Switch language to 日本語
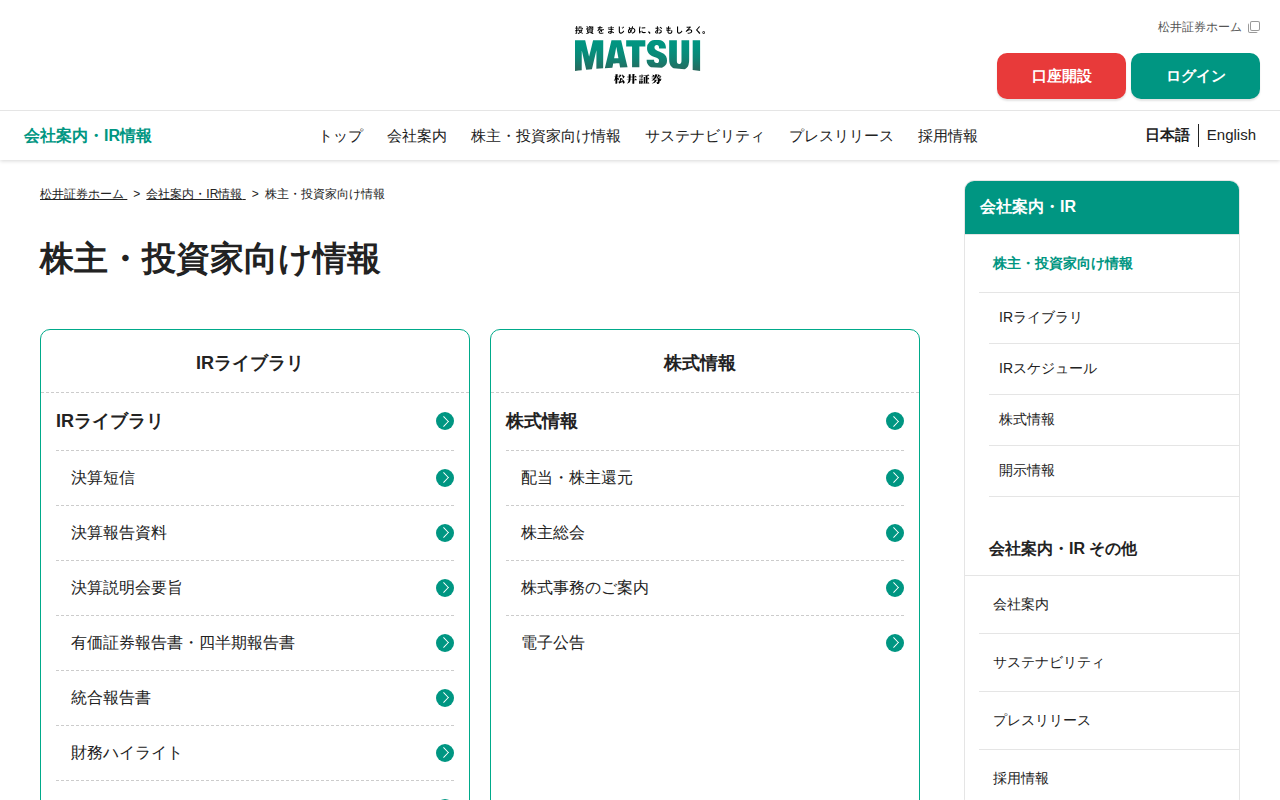Image resolution: width=1280 pixels, height=800 pixels. (x=1167, y=135)
